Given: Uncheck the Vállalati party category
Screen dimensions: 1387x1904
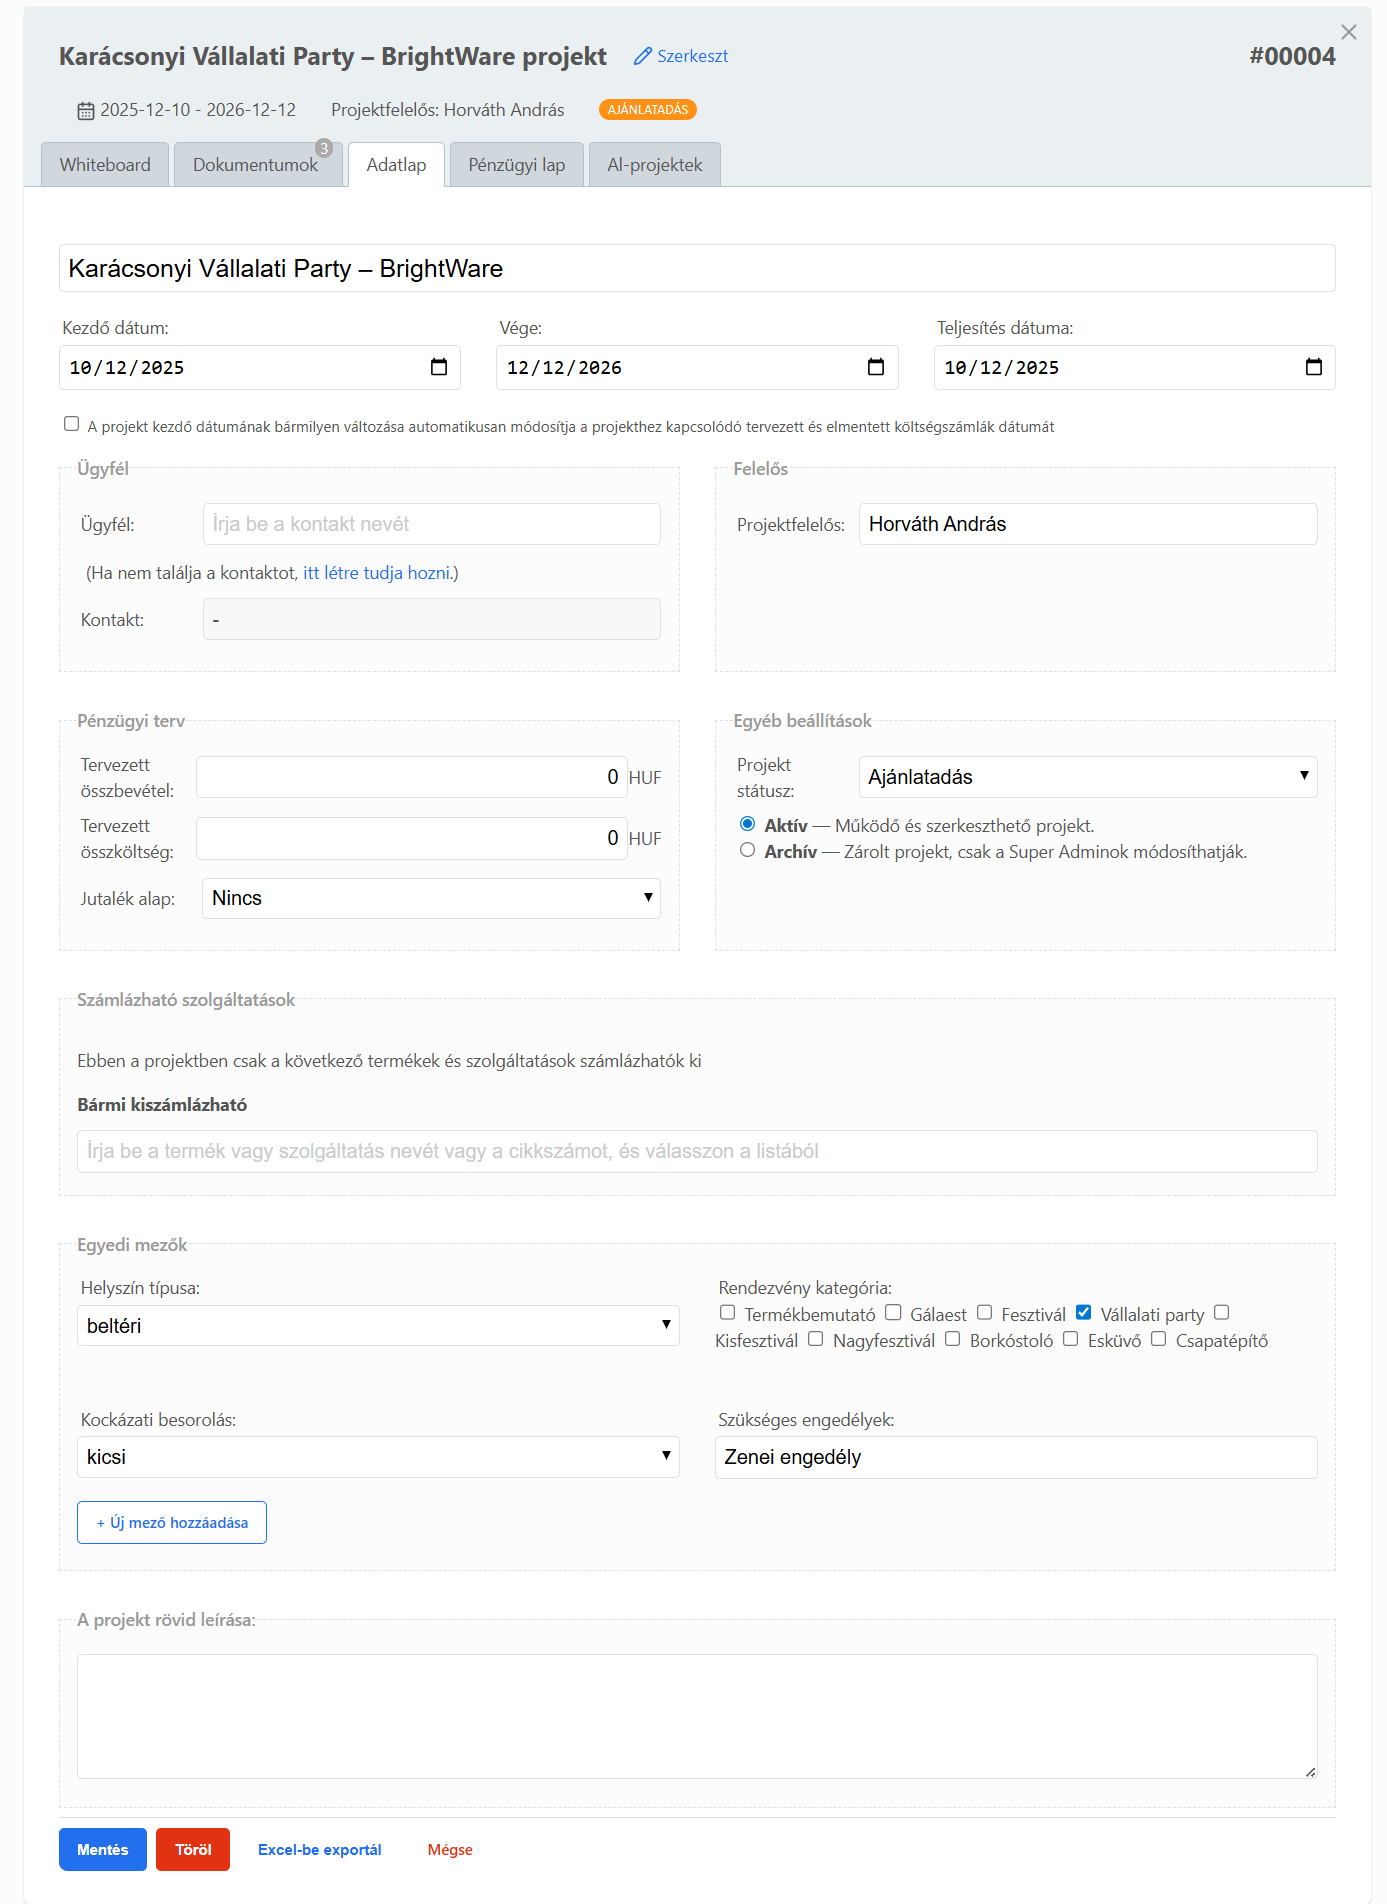Looking at the screenshot, I should pyautogui.click(x=1083, y=1312).
